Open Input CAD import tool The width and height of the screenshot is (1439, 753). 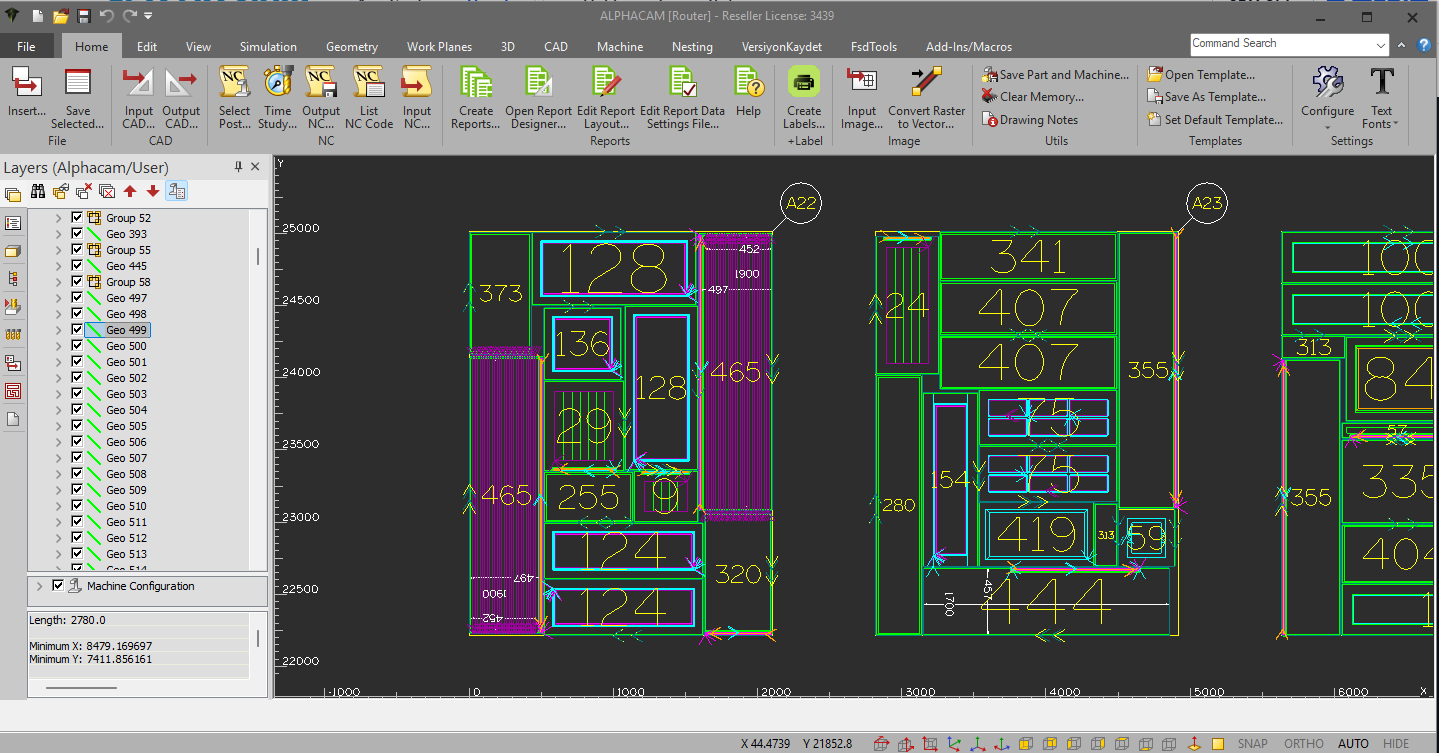tap(139, 84)
